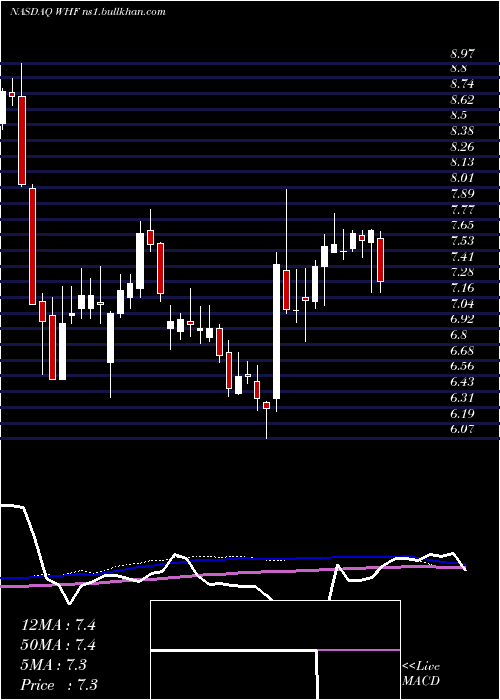Image resolution: width=500 pixels, height=700 pixels.
Task: Click the 7.65 price axis label
Action: pyautogui.click(x=462, y=225)
